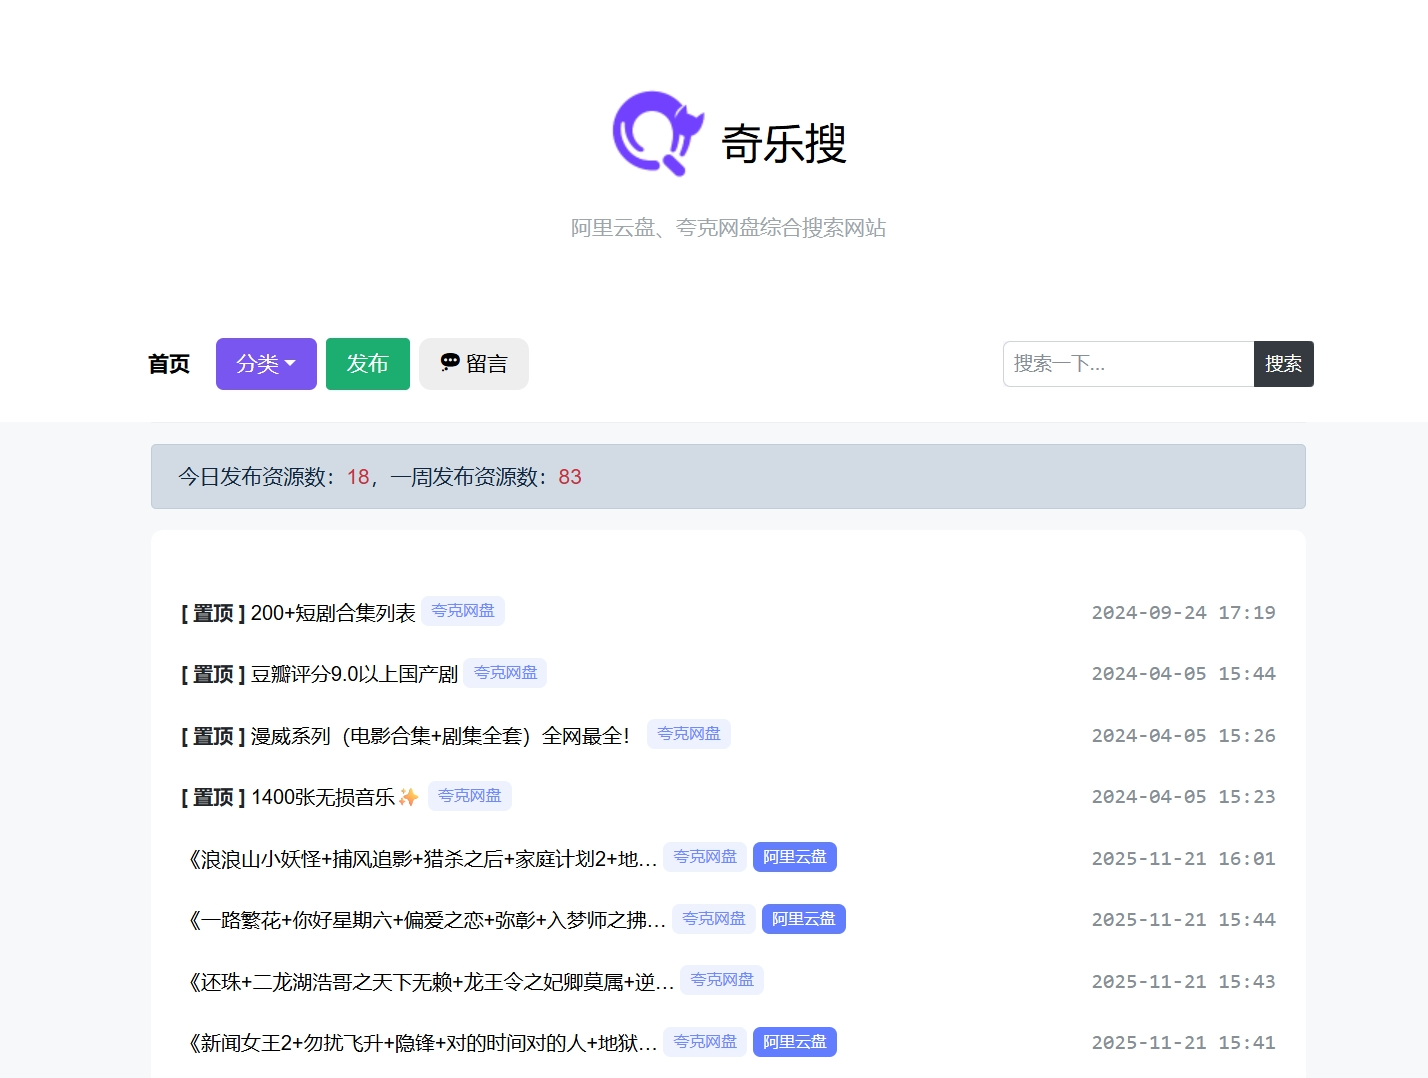Click the 夸克网盘 badge on 还珠 entry
The width and height of the screenshot is (1428, 1078).
click(721, 980)
